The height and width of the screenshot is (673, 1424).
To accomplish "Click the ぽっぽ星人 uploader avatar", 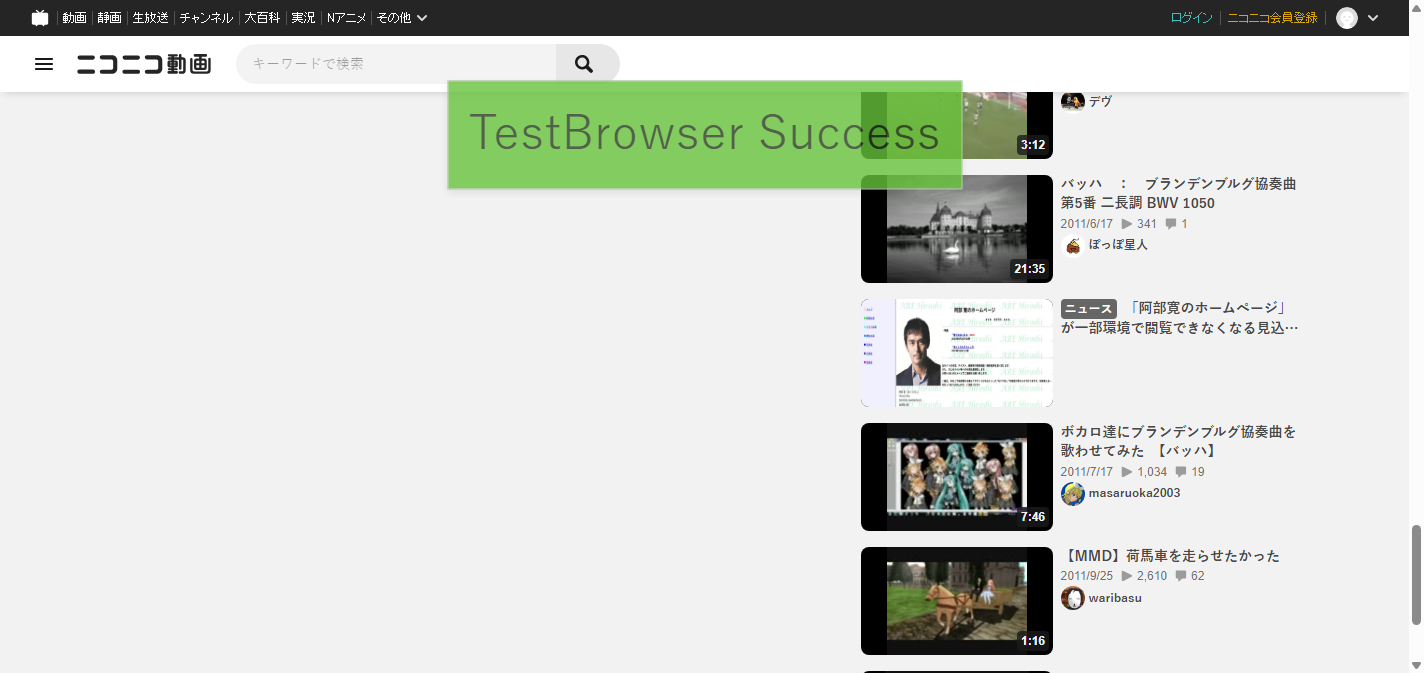I will click(1073, 246).
